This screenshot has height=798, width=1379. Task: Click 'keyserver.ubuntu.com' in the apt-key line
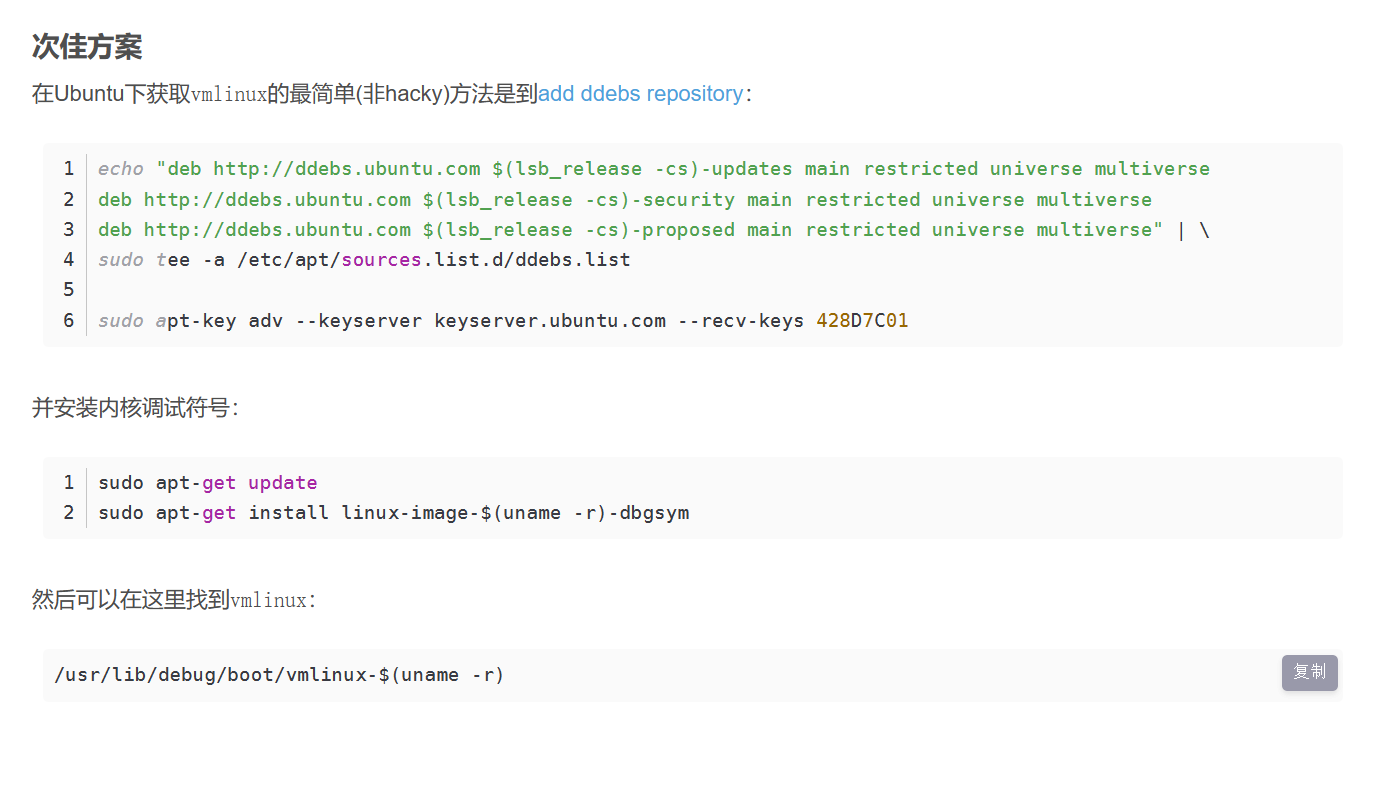click(550, 321)
